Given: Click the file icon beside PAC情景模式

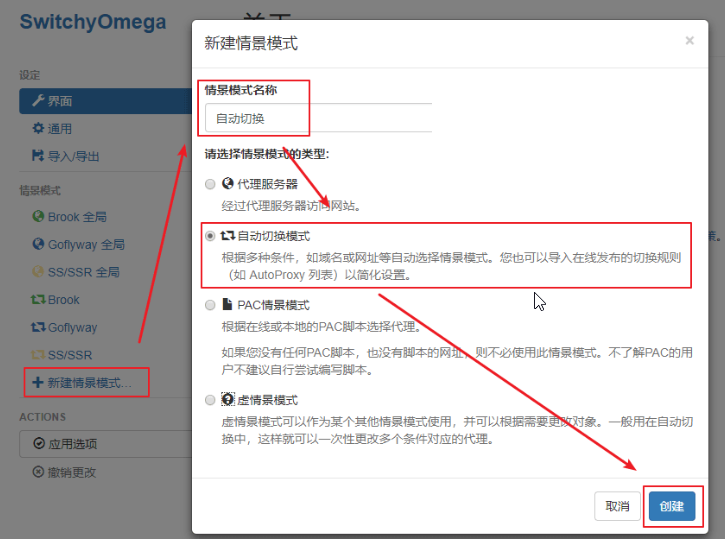Looking at the screenshot, I should (227, 304).
